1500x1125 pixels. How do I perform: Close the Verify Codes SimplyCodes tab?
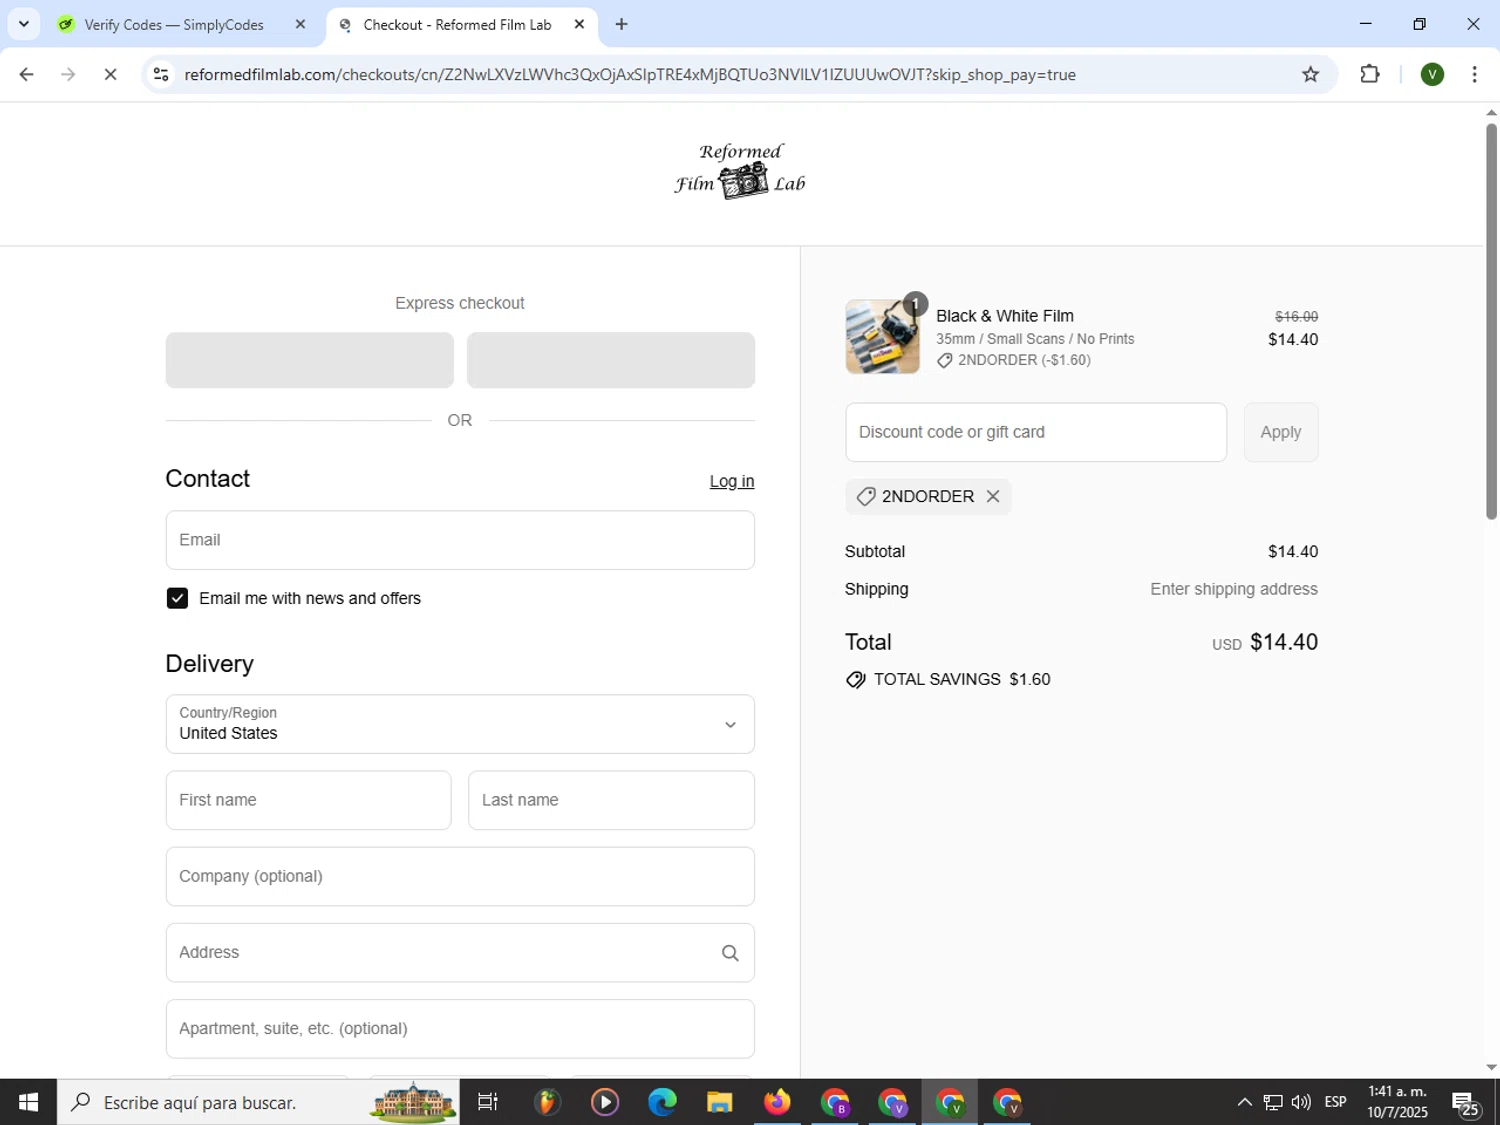click(x=300, y=24)
